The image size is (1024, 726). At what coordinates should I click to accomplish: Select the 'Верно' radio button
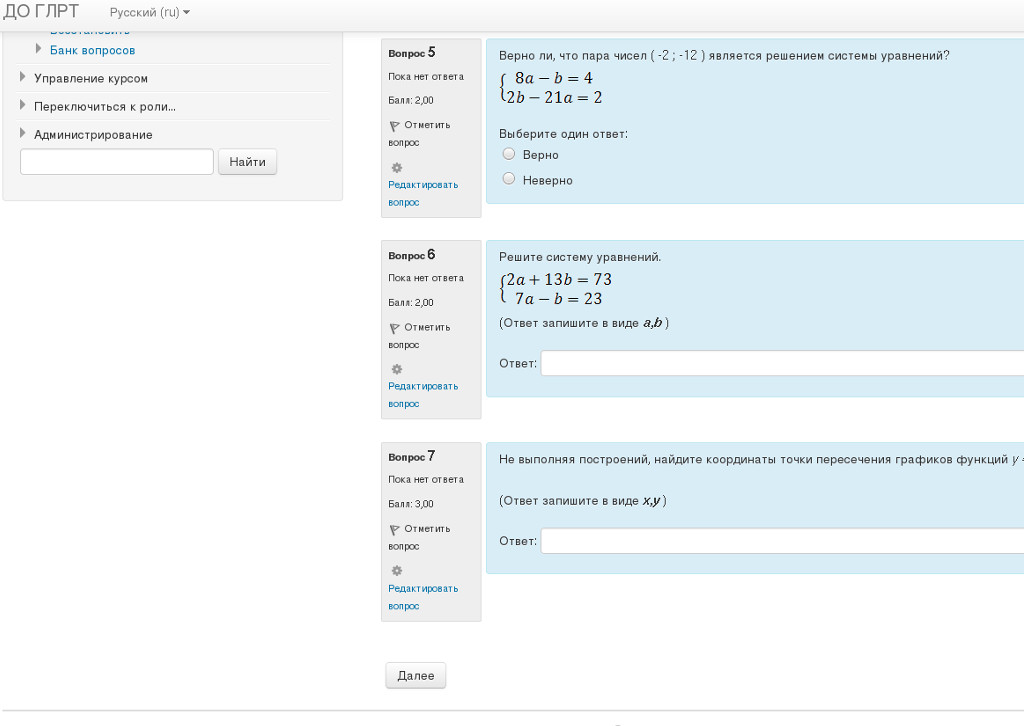[x=509, y=155]
